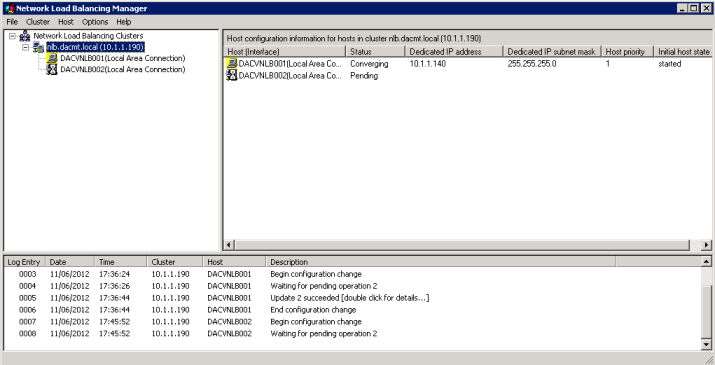Collapse the Network Load Balancing Clusters node

point(12,36)
